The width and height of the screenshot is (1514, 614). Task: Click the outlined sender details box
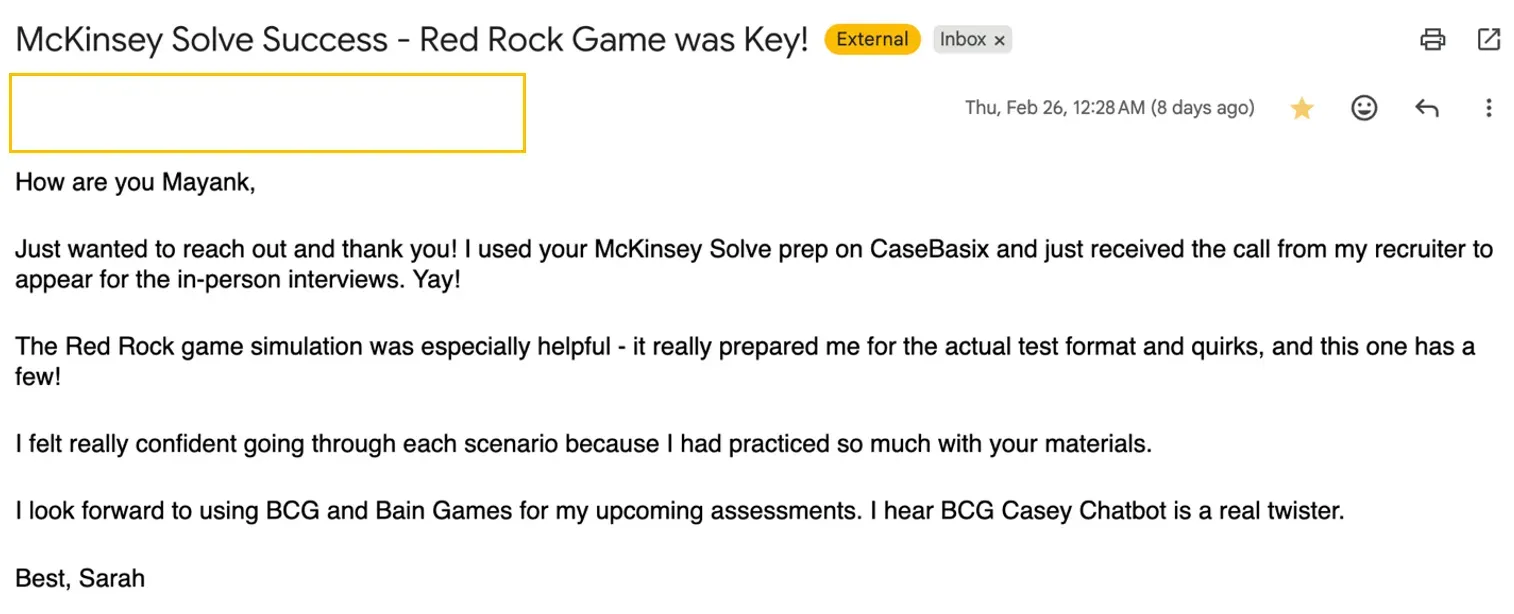(267, 113)
